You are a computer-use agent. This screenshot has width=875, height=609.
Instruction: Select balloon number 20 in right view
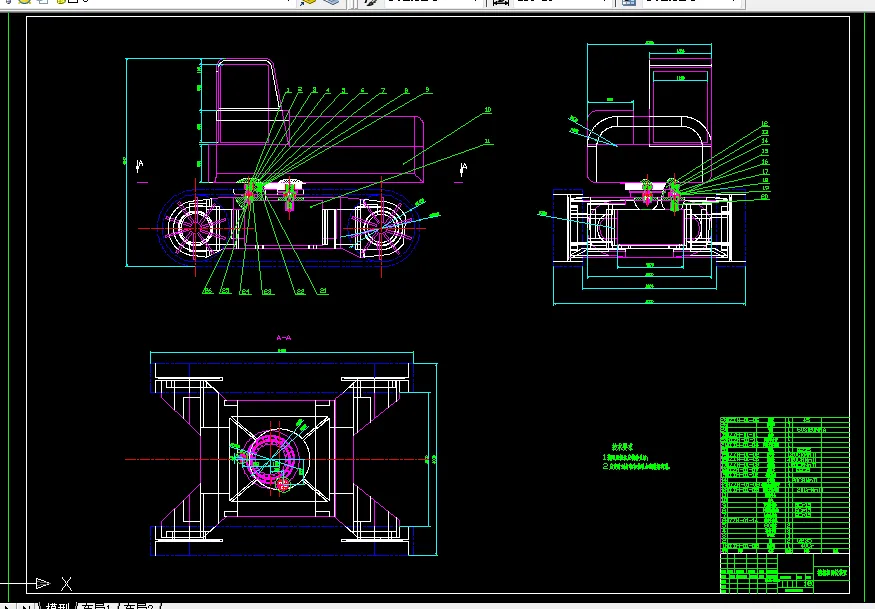765,196
